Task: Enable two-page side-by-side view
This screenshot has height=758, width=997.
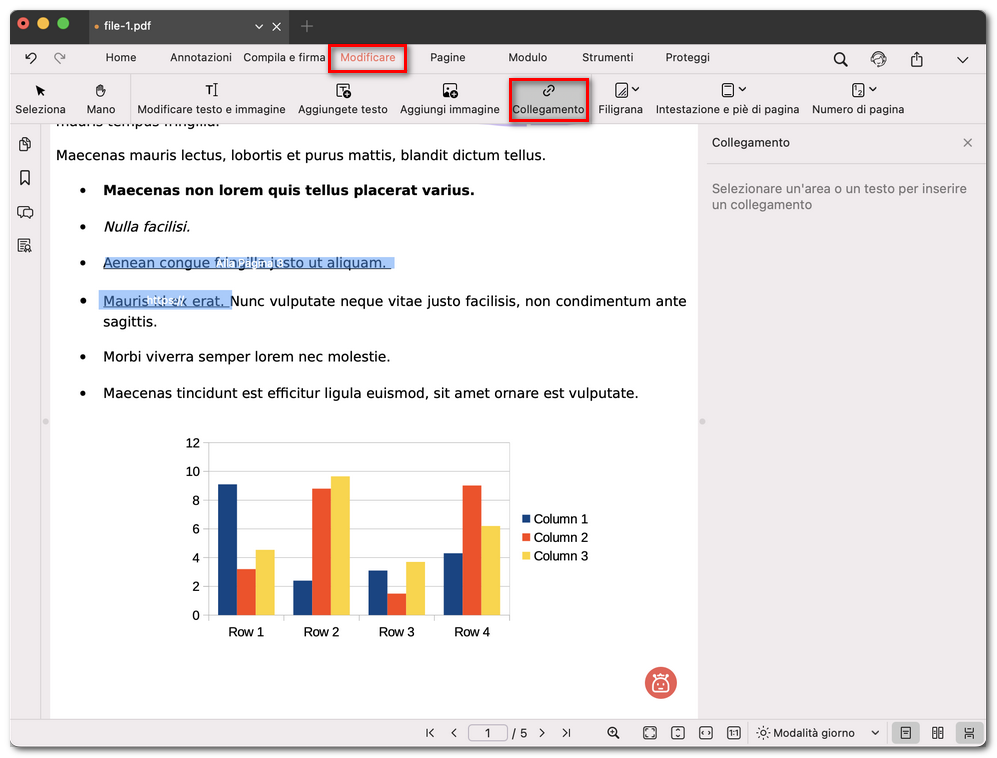Action: pyautogui.click(x=937, y=733)
